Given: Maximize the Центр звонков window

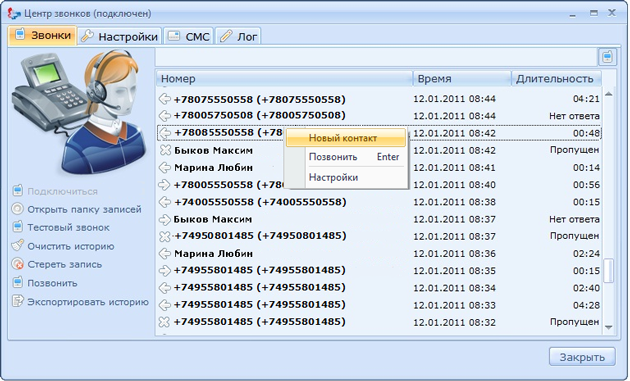Looking at the screenshot, I should (x=594, y=13).
